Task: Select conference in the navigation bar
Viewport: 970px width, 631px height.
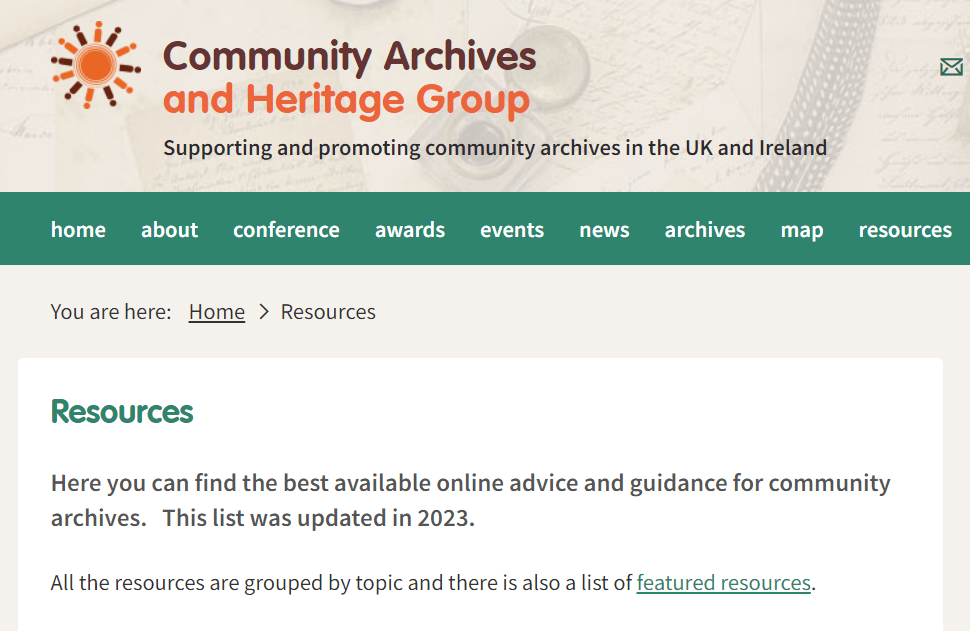Action: tap(286, 230)
